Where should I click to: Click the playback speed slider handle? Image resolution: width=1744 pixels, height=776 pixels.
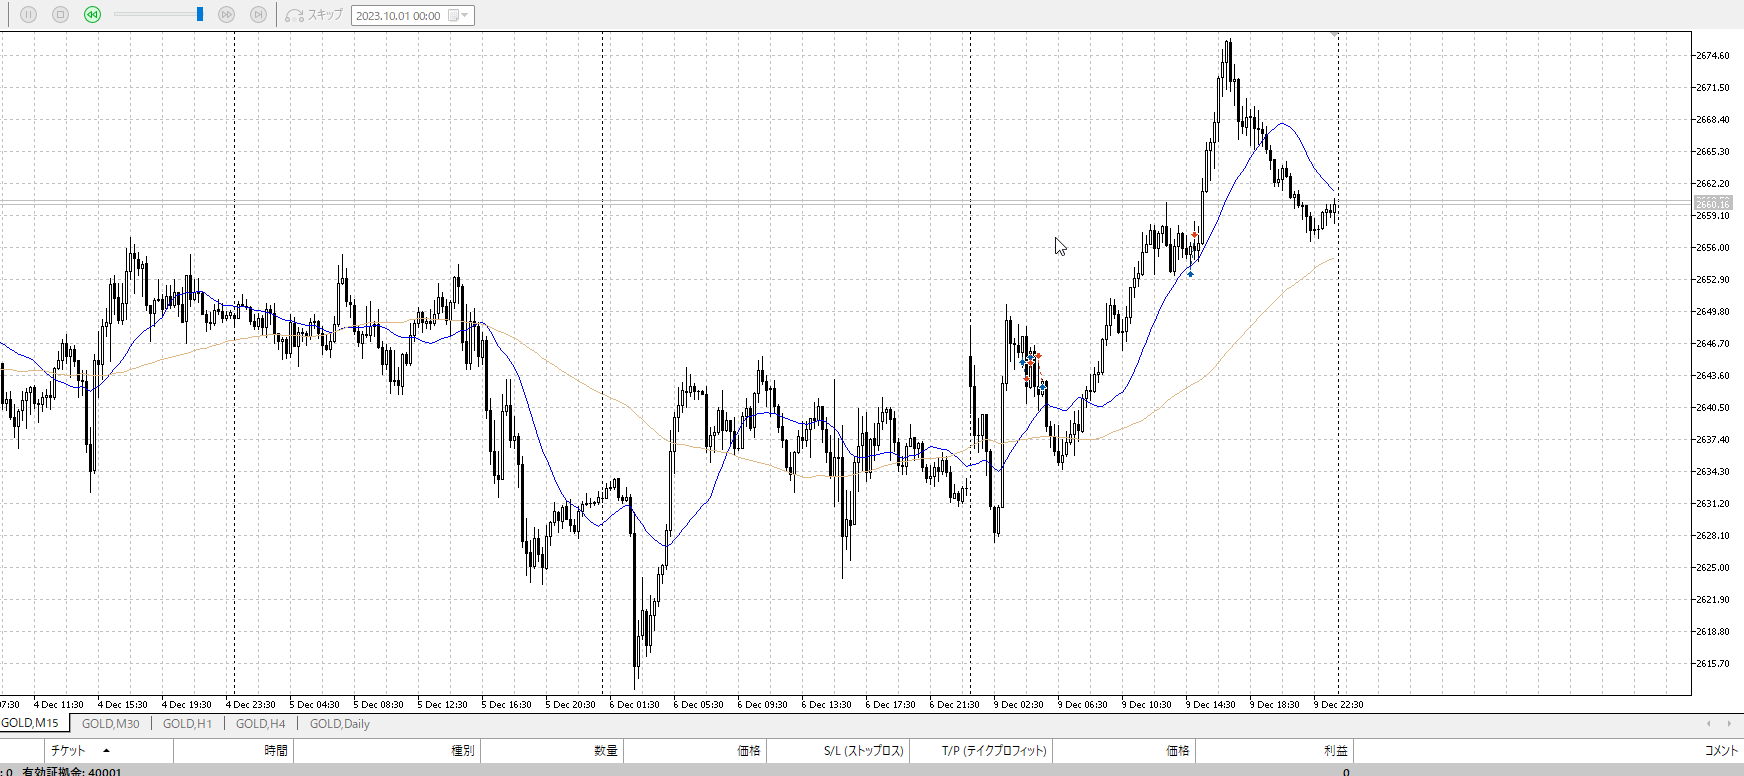point(200,15)
